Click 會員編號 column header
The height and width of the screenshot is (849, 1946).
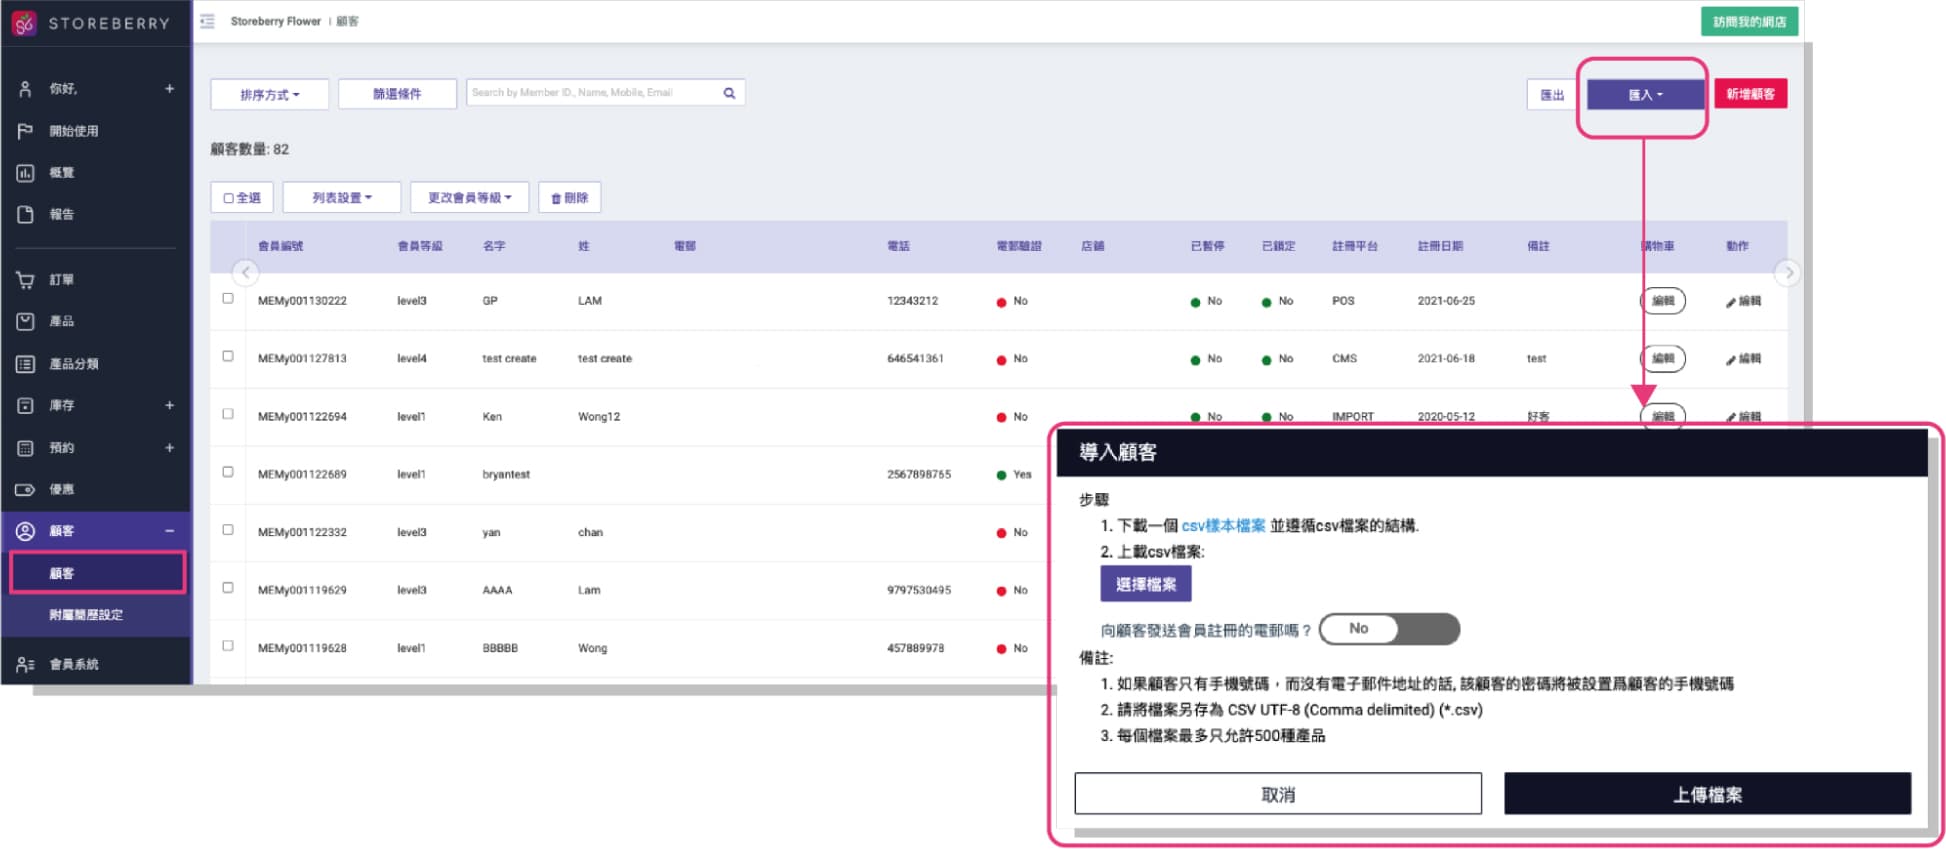(280, 246)
